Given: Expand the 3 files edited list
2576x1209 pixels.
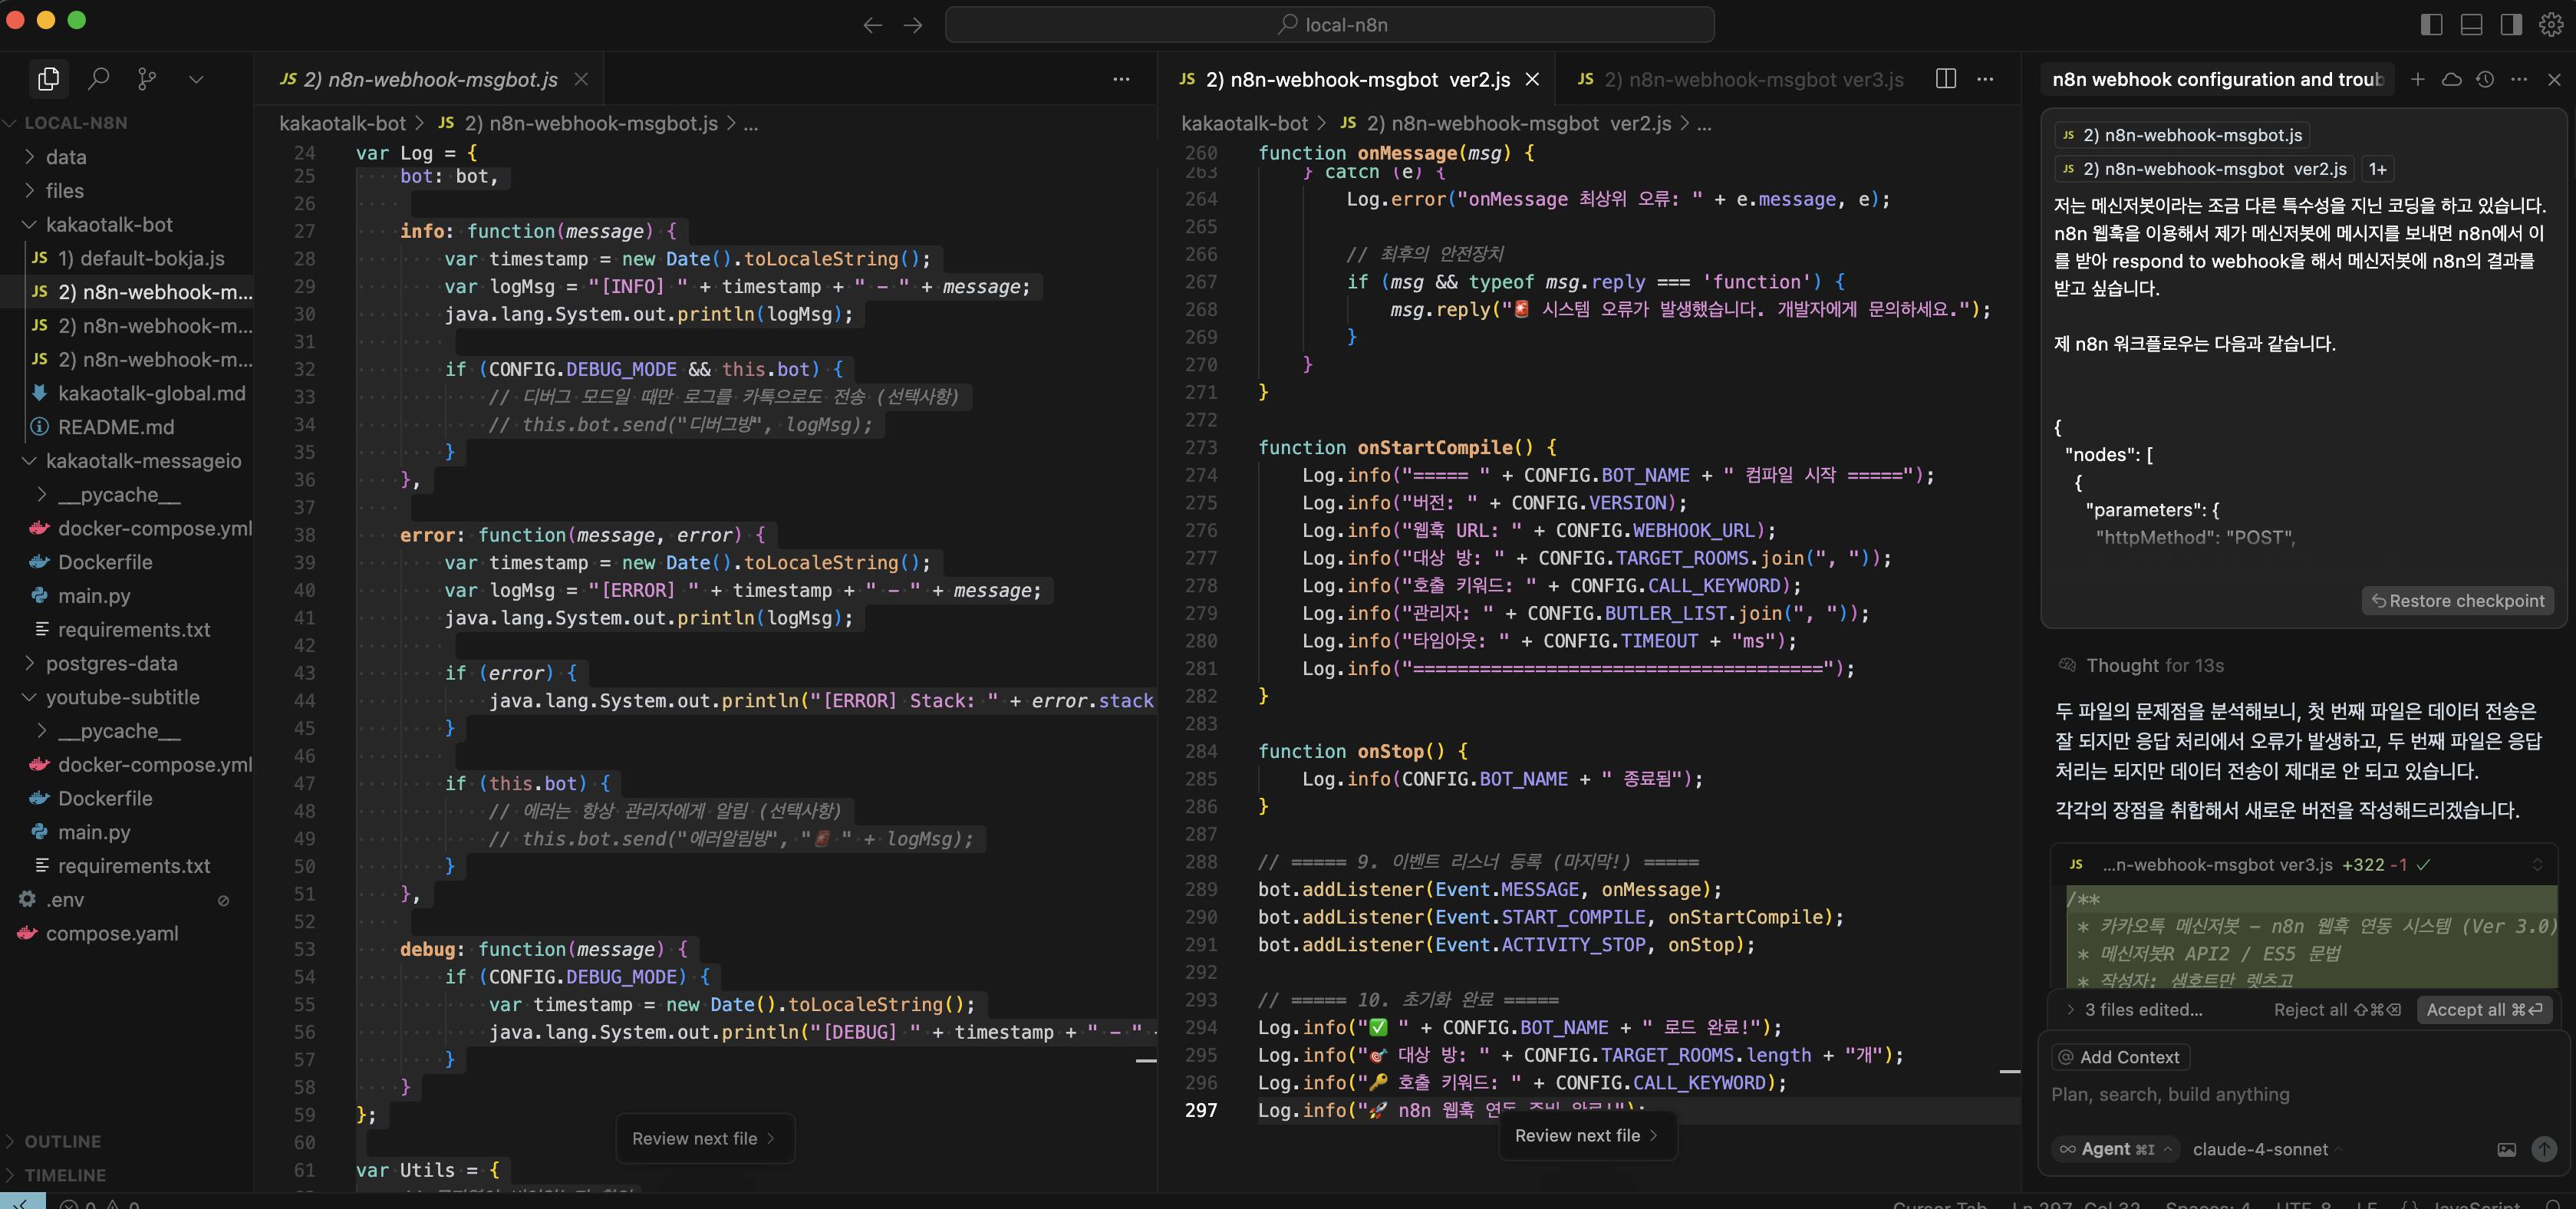Looking at the screenshot, I should coord(2134,1009).
